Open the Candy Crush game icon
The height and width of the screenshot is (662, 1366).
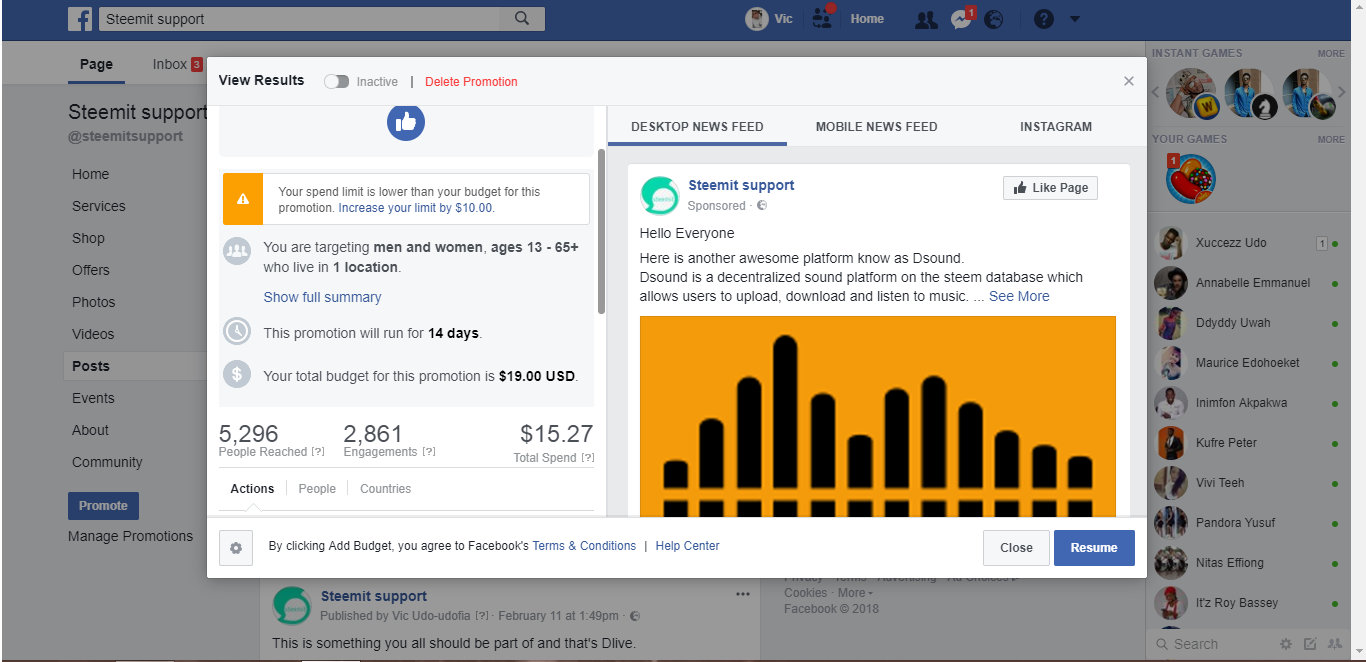pyautogui.click(x=1190, y=179)
